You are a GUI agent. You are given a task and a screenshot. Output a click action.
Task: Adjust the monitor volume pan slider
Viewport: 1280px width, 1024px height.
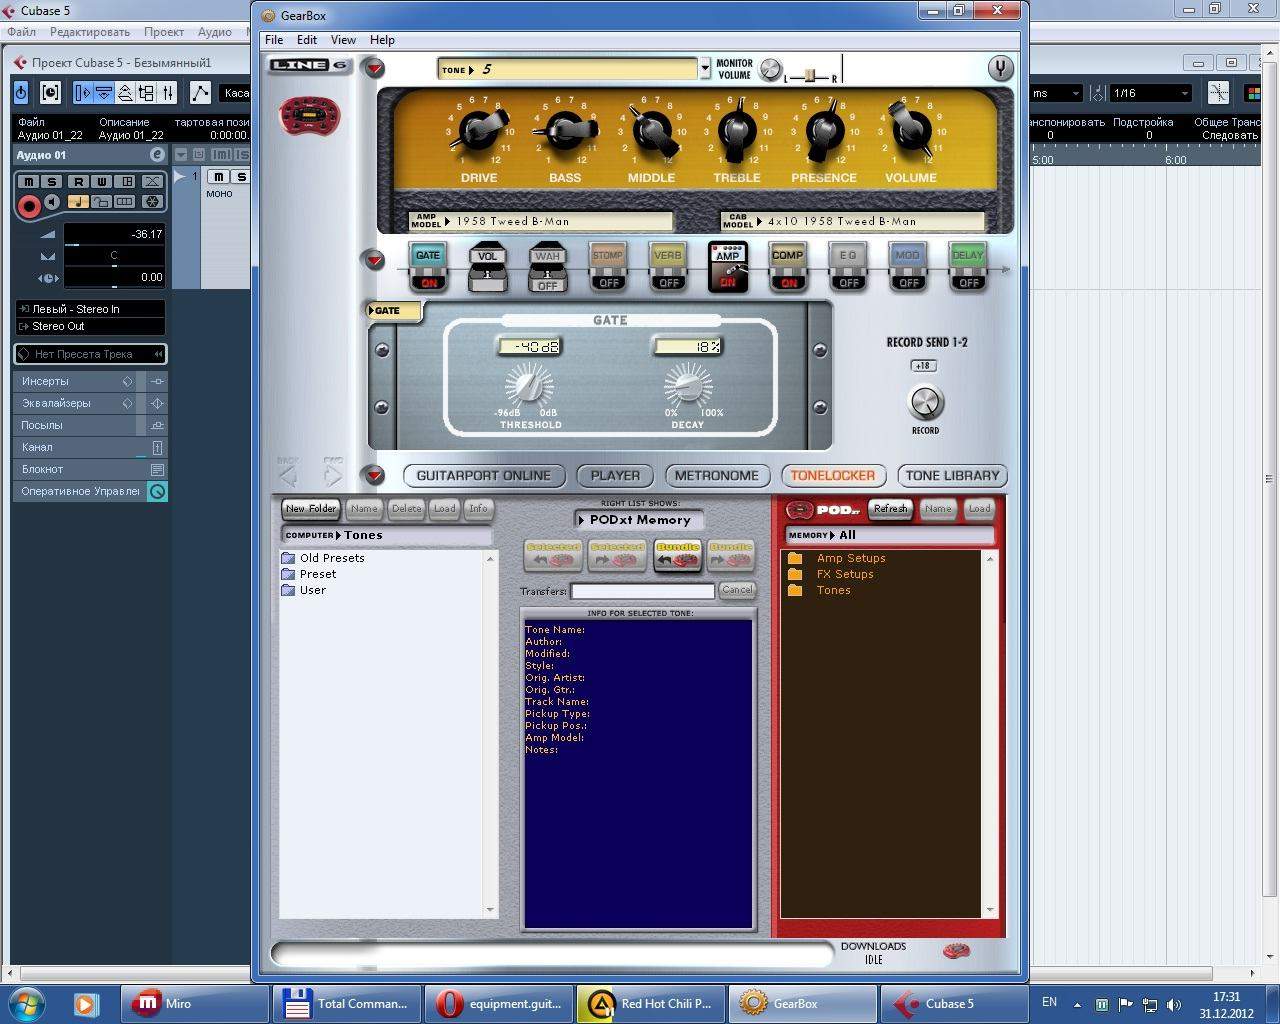pyautogui.click(x=812, y=76)
